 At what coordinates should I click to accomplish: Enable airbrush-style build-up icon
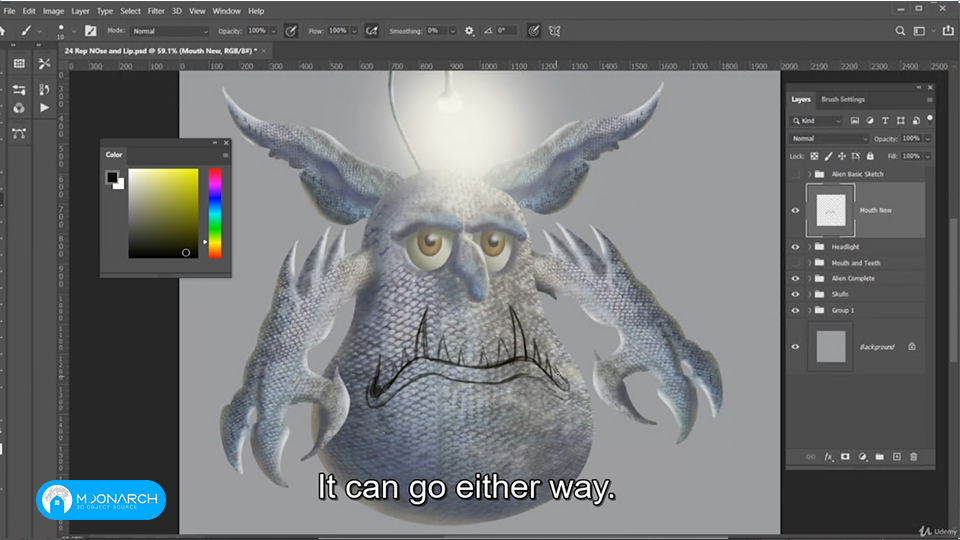point(372,31)
